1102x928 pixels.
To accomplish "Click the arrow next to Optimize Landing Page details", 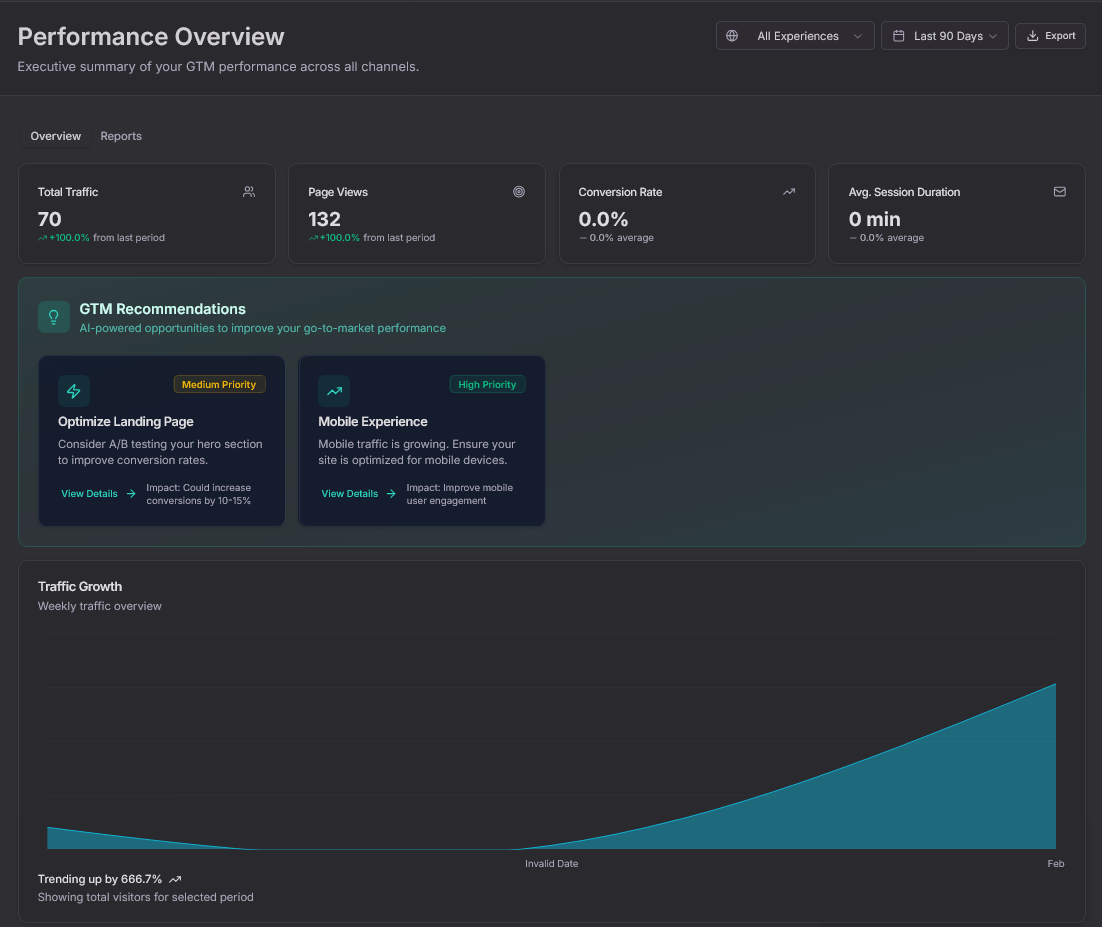I will click(x=131, y=493).
